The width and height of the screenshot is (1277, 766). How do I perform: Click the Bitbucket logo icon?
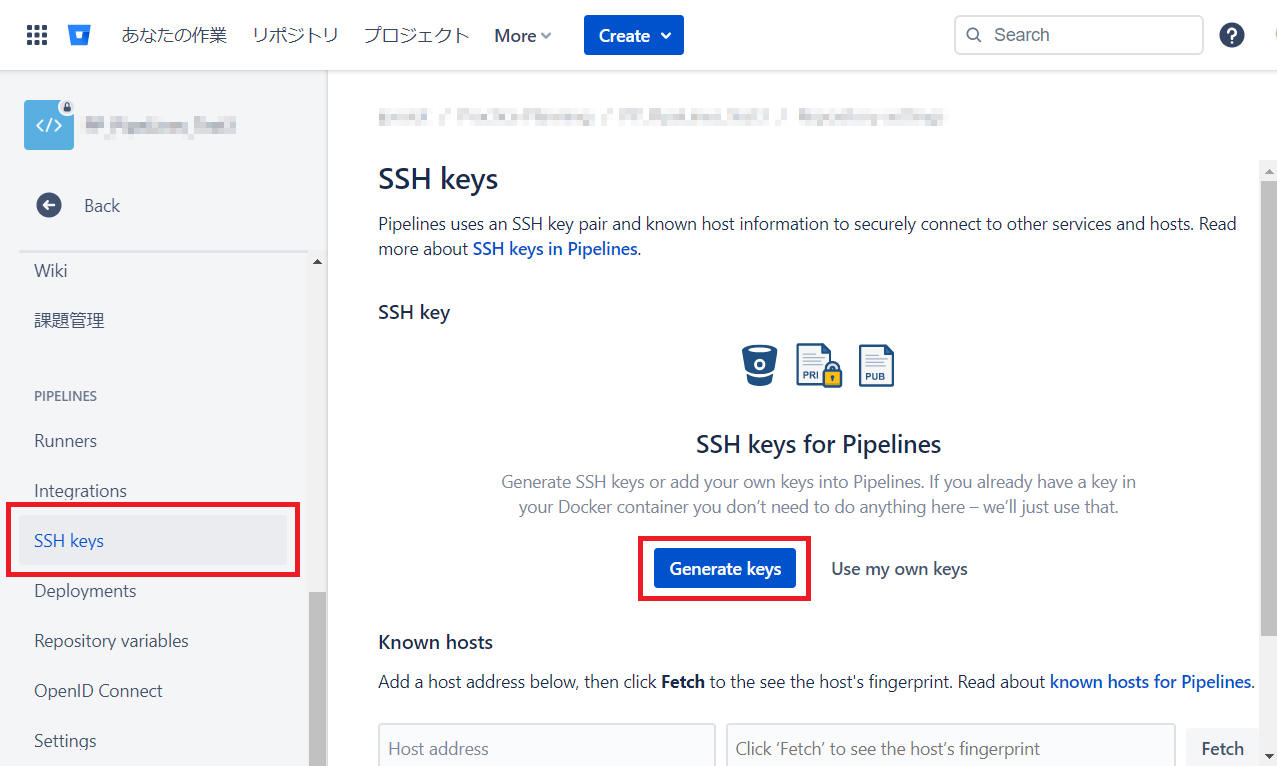pos(80,35)
